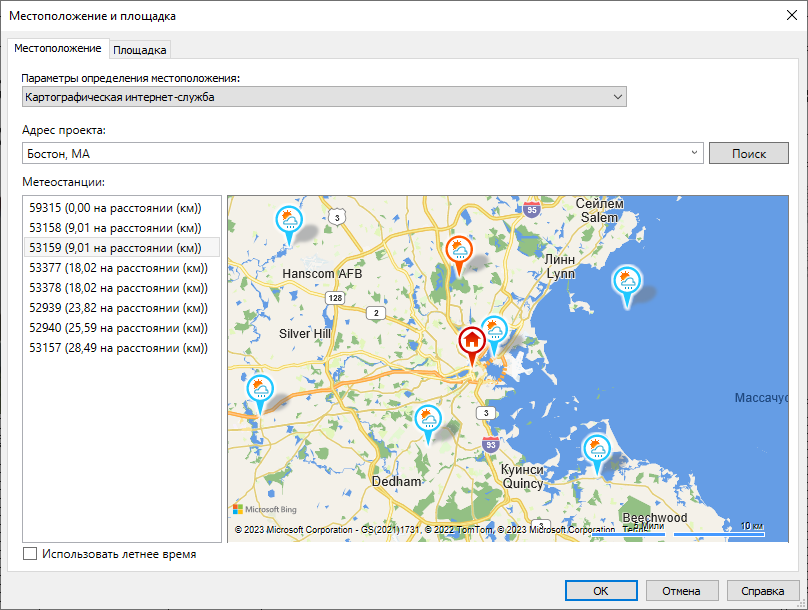Open location definition method dropdown
Screen dimensions: 808x610
324,97
